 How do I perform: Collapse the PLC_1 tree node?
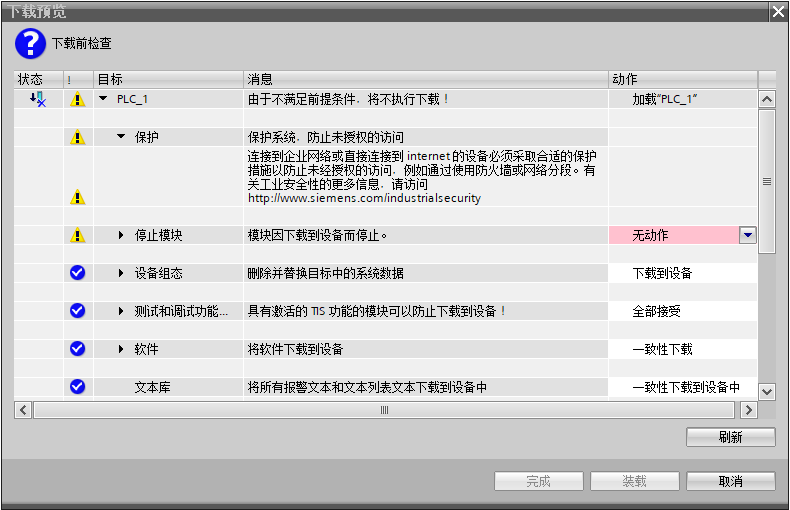pos(103,99)
